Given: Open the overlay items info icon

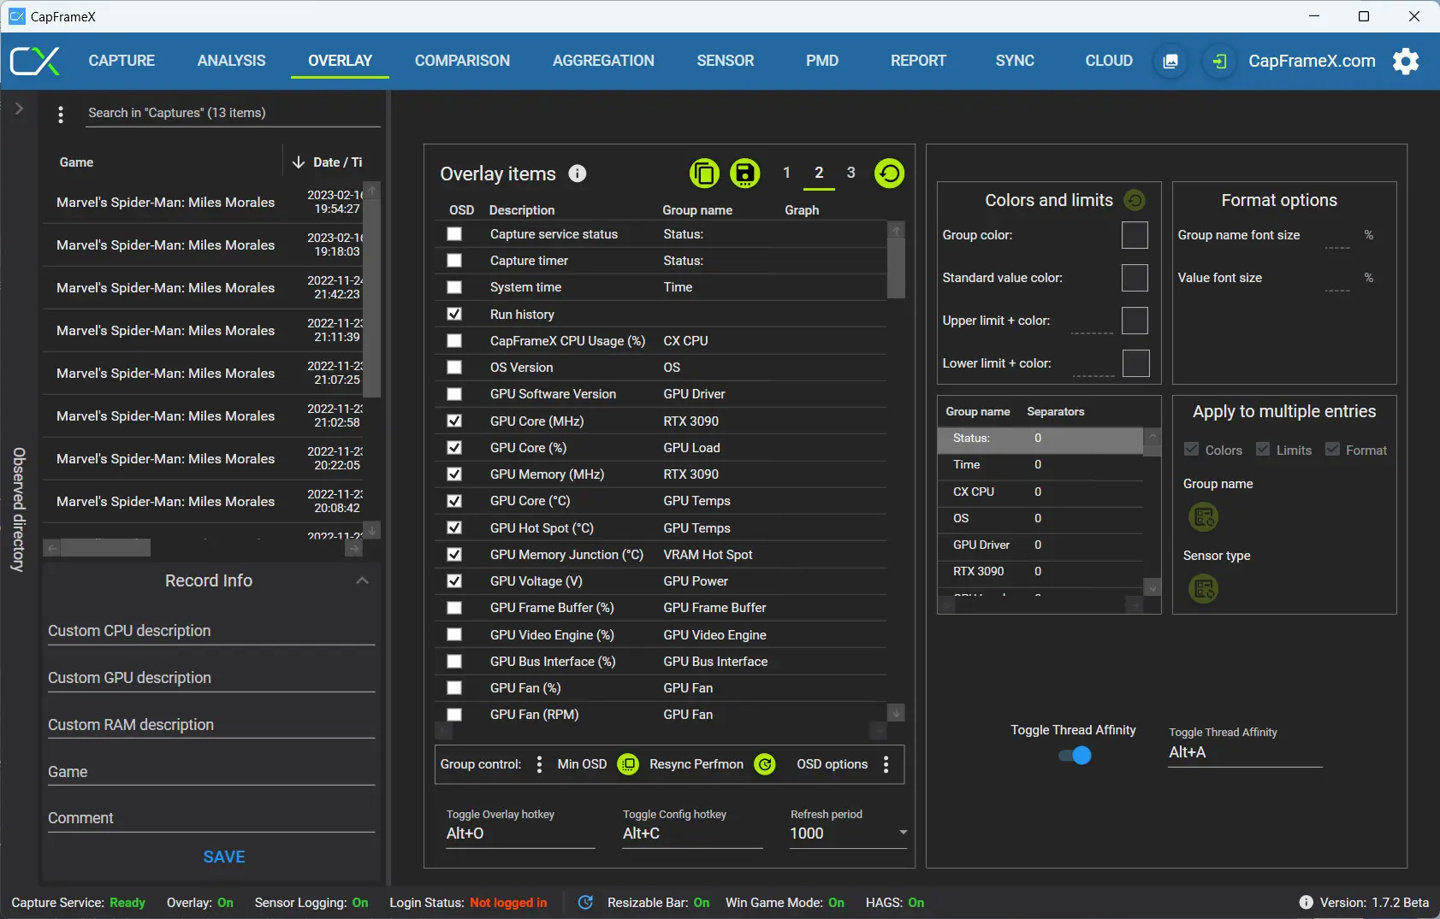Looking at the screenshot, I should pyautogui.click(x=577, y=174).
